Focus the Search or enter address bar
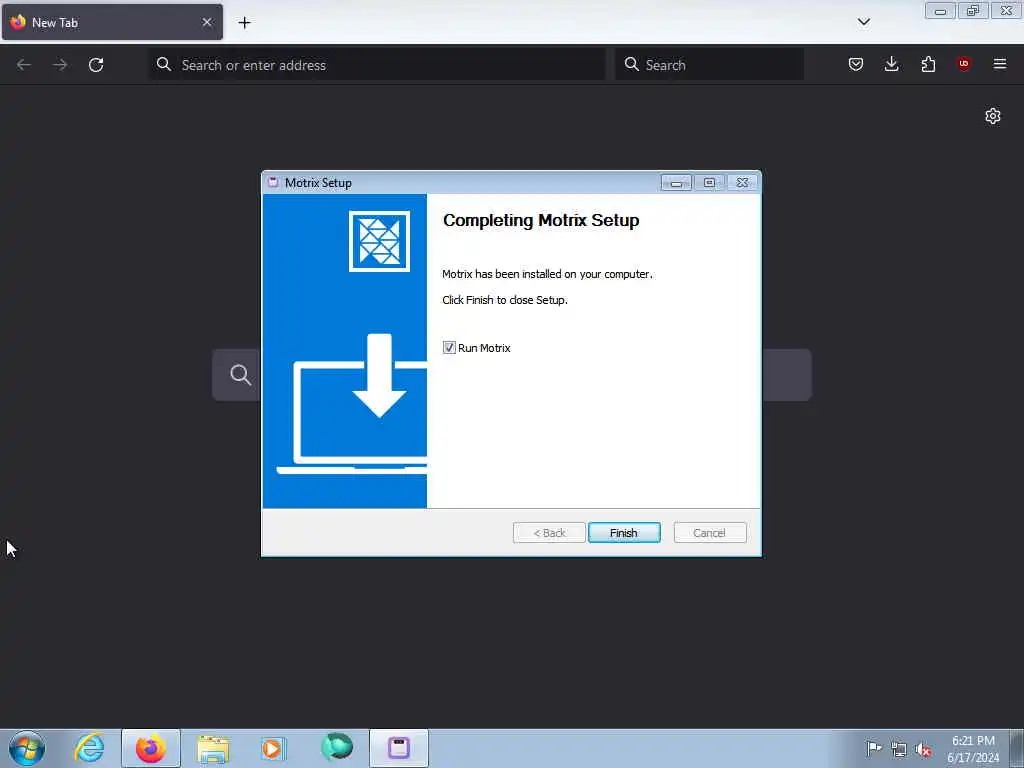The height and width of the screenshot is (768, 1024). click(377, 65)
